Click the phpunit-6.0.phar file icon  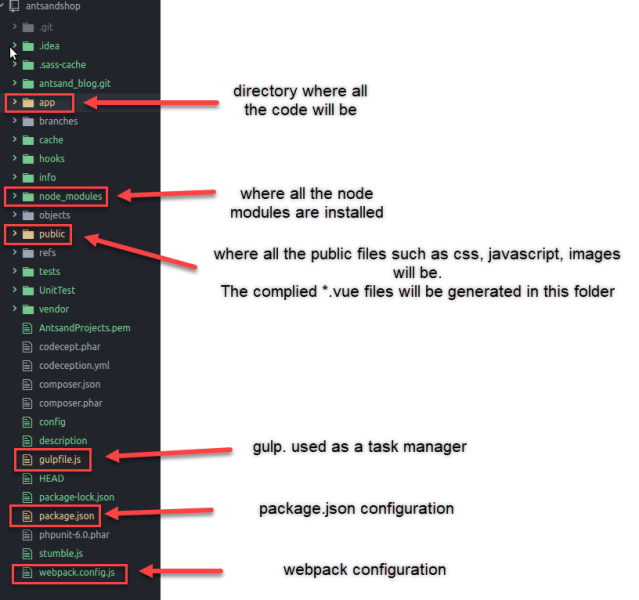pos(27,535)
